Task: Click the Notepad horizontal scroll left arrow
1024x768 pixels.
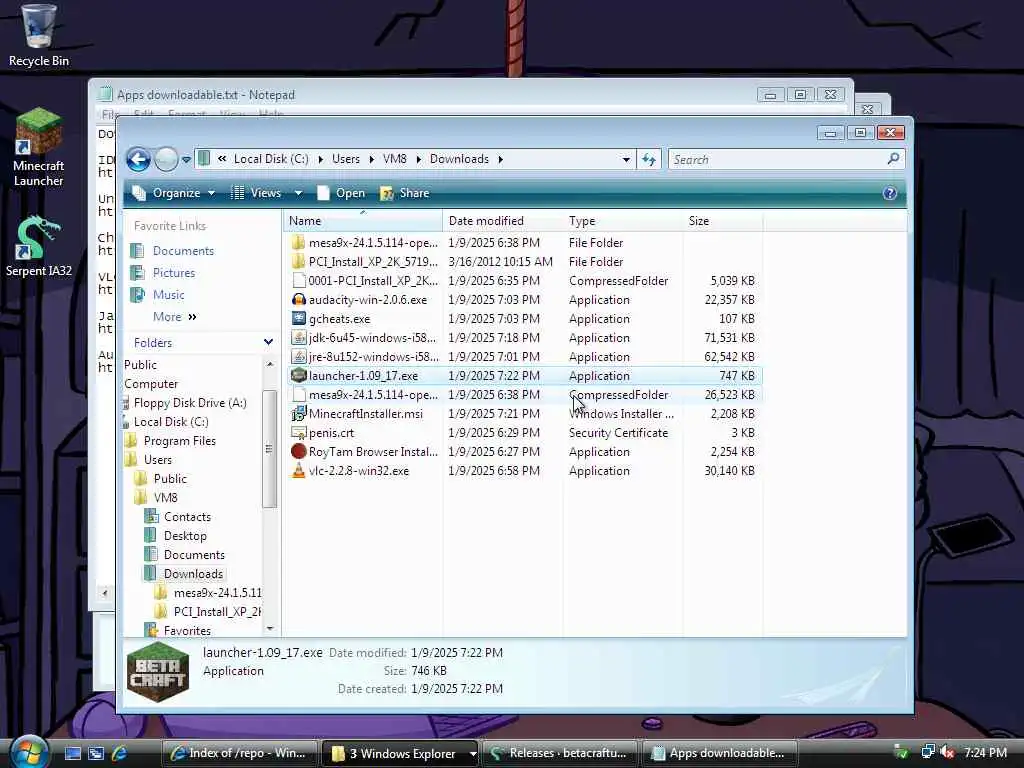Action: pos(105,593)
